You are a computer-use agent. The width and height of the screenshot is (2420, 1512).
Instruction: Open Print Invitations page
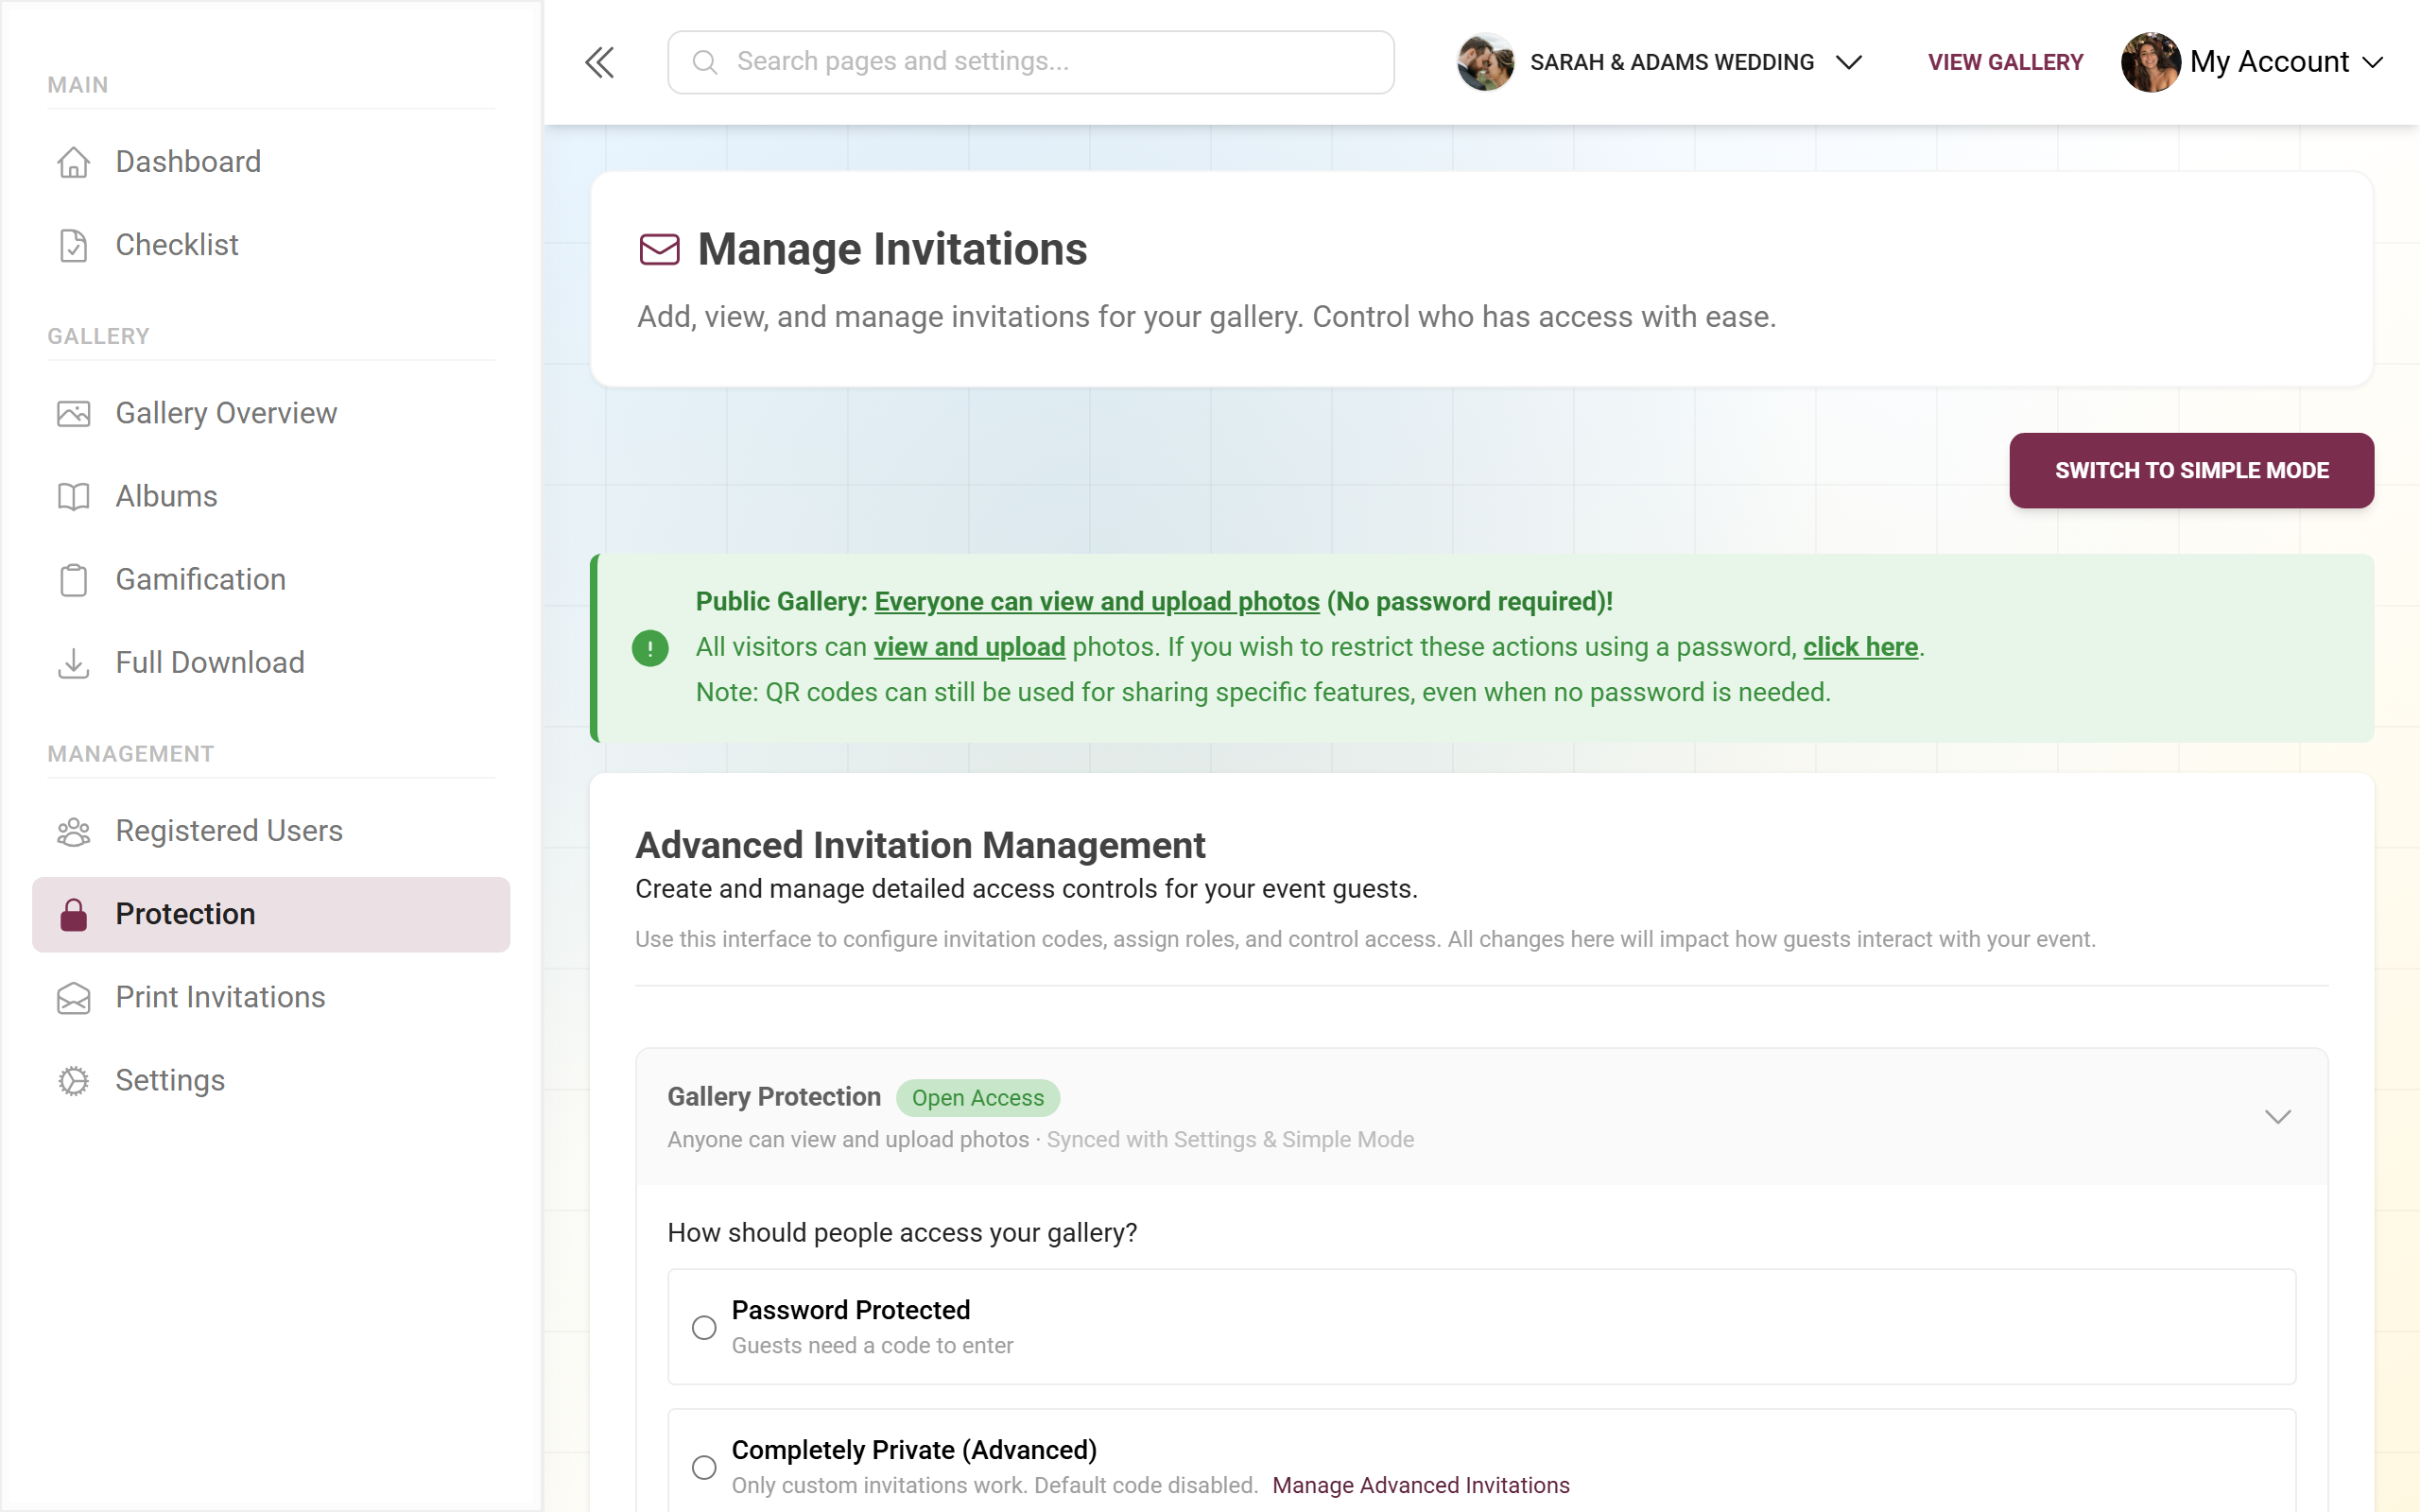271,997
